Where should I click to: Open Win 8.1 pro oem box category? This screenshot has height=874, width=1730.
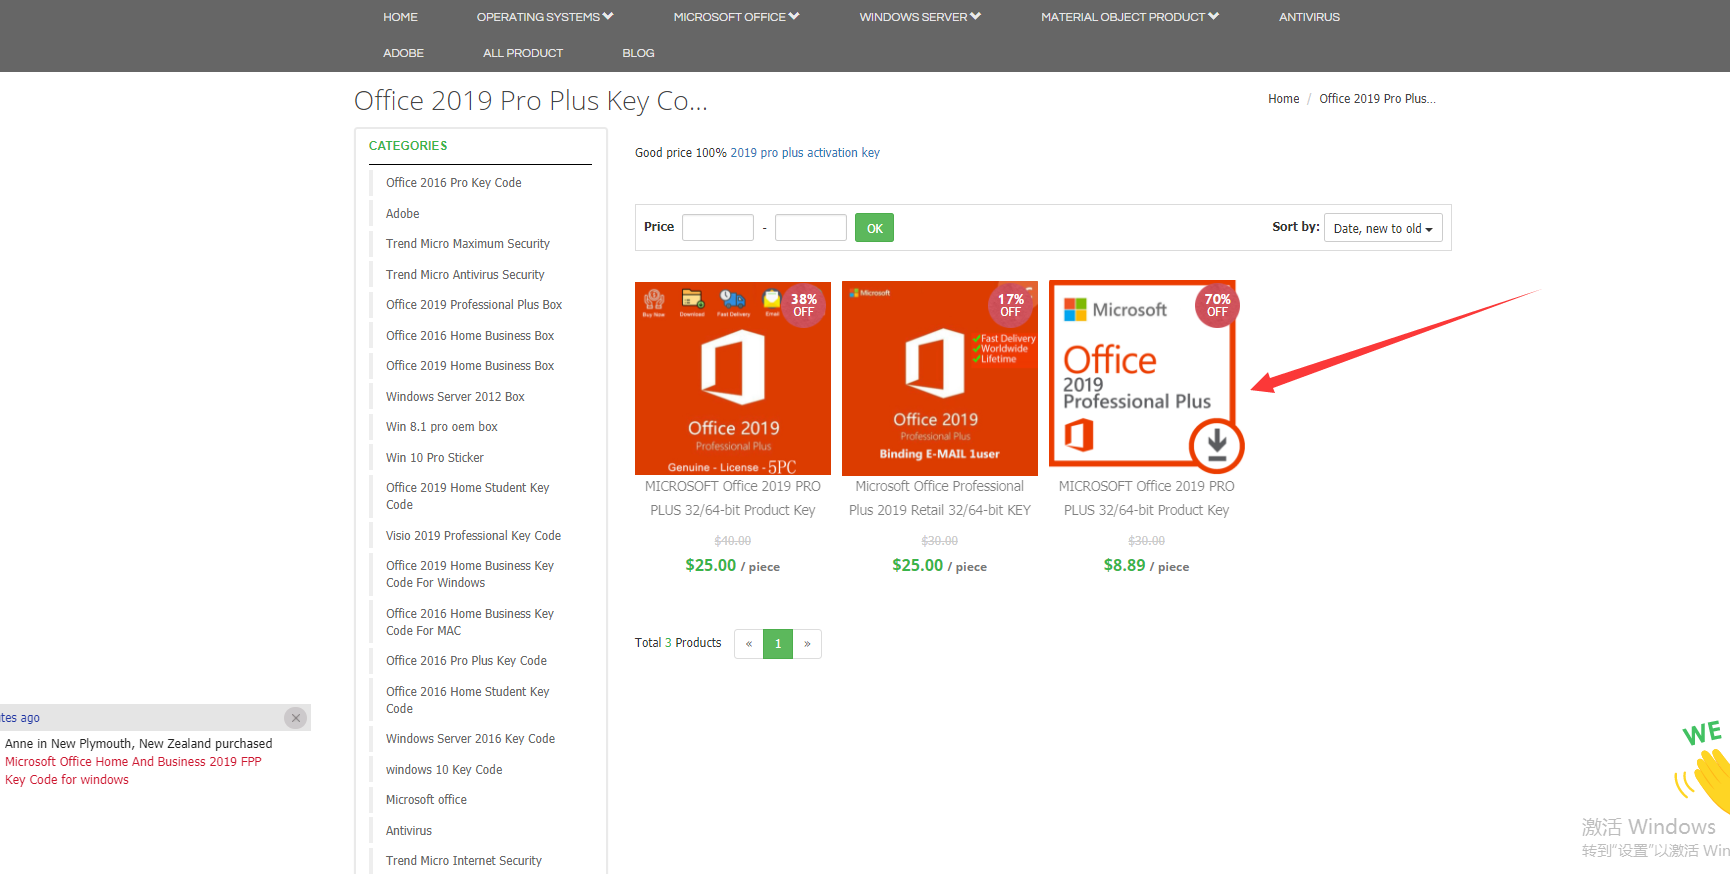(442, 427)
